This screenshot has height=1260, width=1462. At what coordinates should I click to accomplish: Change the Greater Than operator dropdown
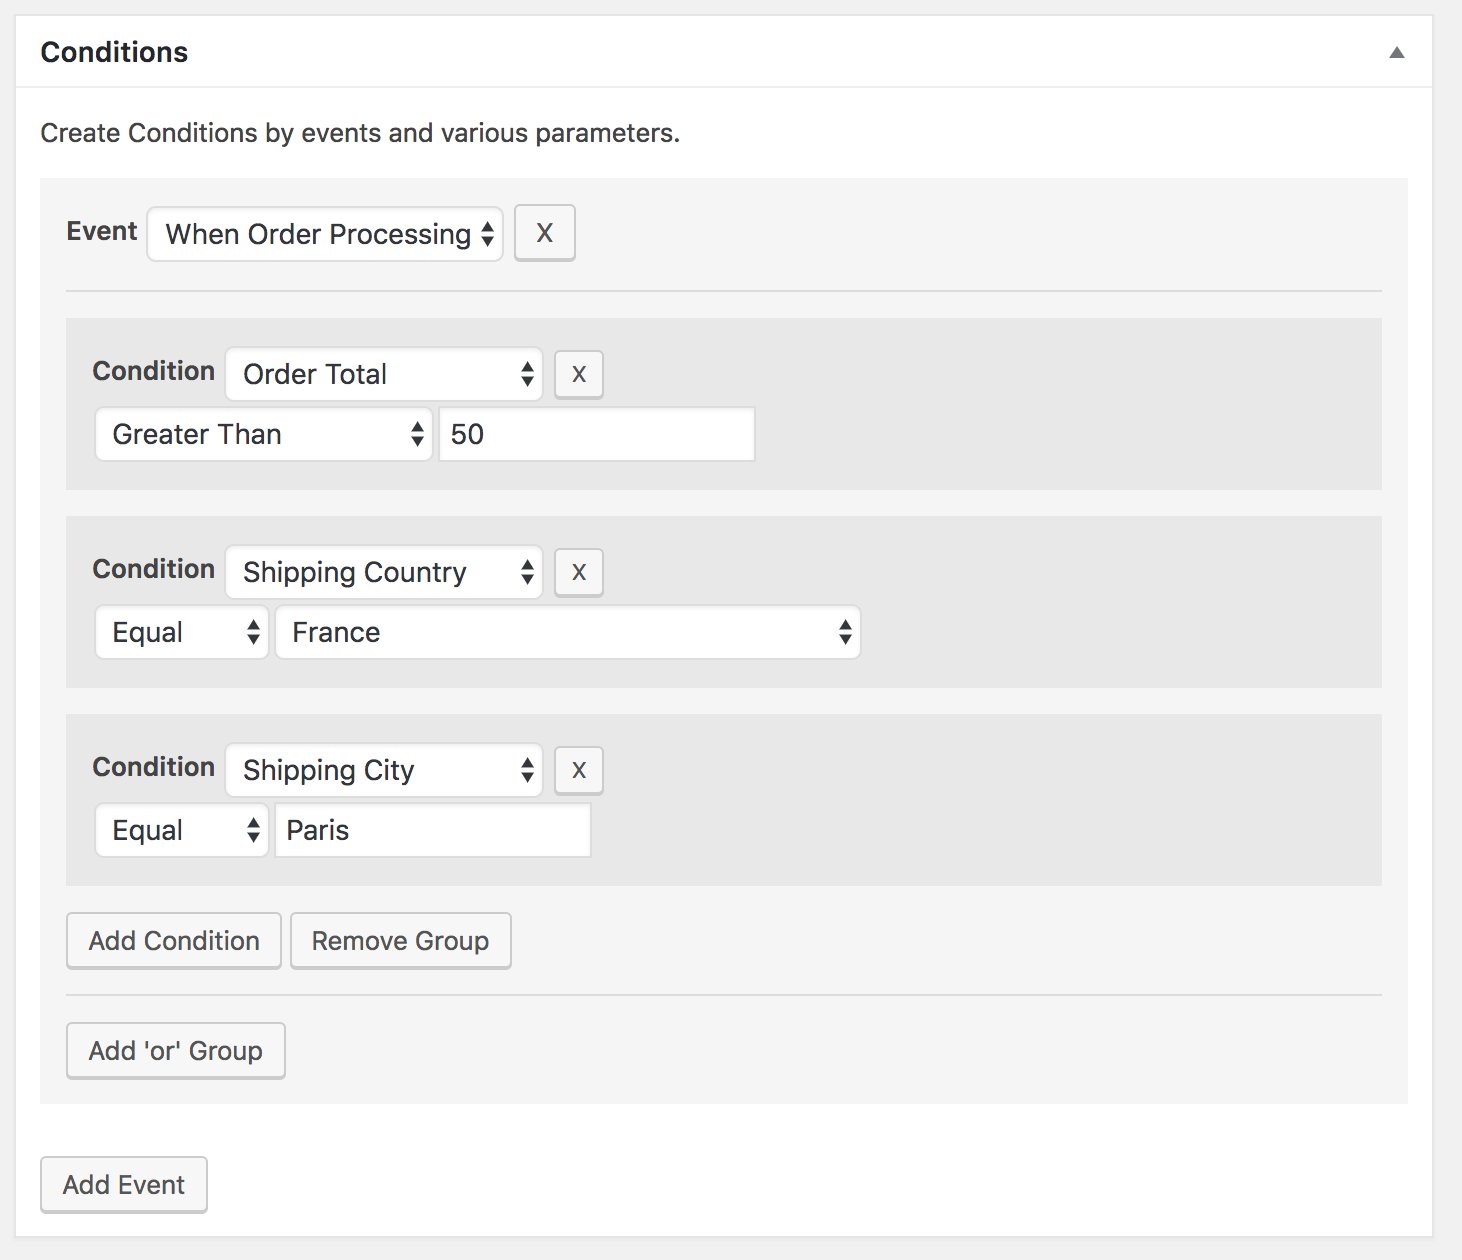point(264,434)
